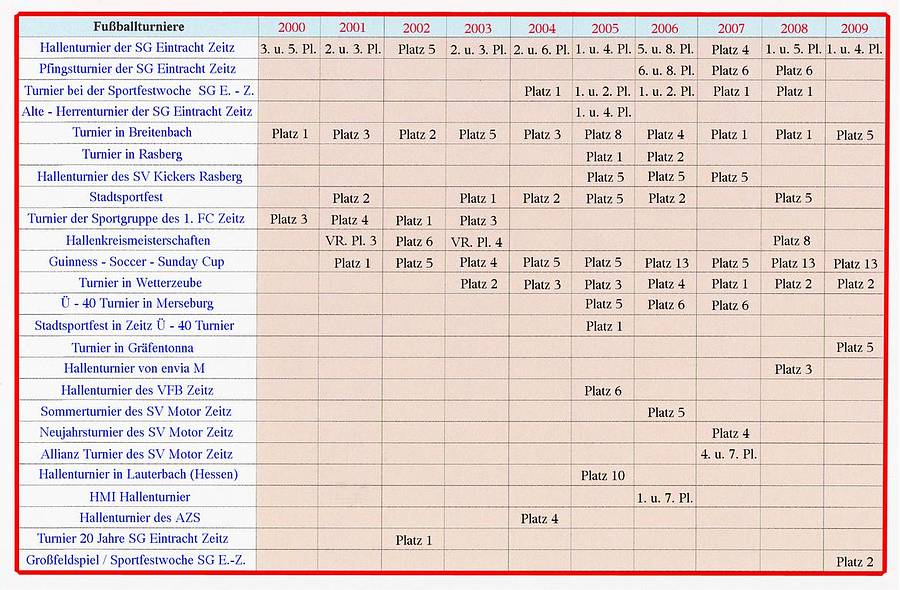The height and width of the screenshot is (590, 900).
Task: Click 'Platz 4' in Hallenturnier des AZS row
Action: (540, 519)
